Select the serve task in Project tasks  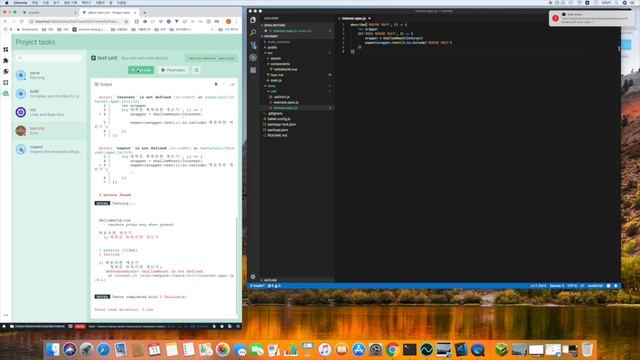point(50,75)
